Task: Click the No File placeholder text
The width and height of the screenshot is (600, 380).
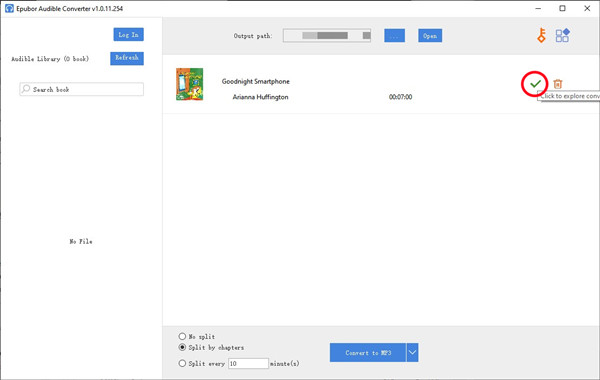Action: click(x=81, y=241)
